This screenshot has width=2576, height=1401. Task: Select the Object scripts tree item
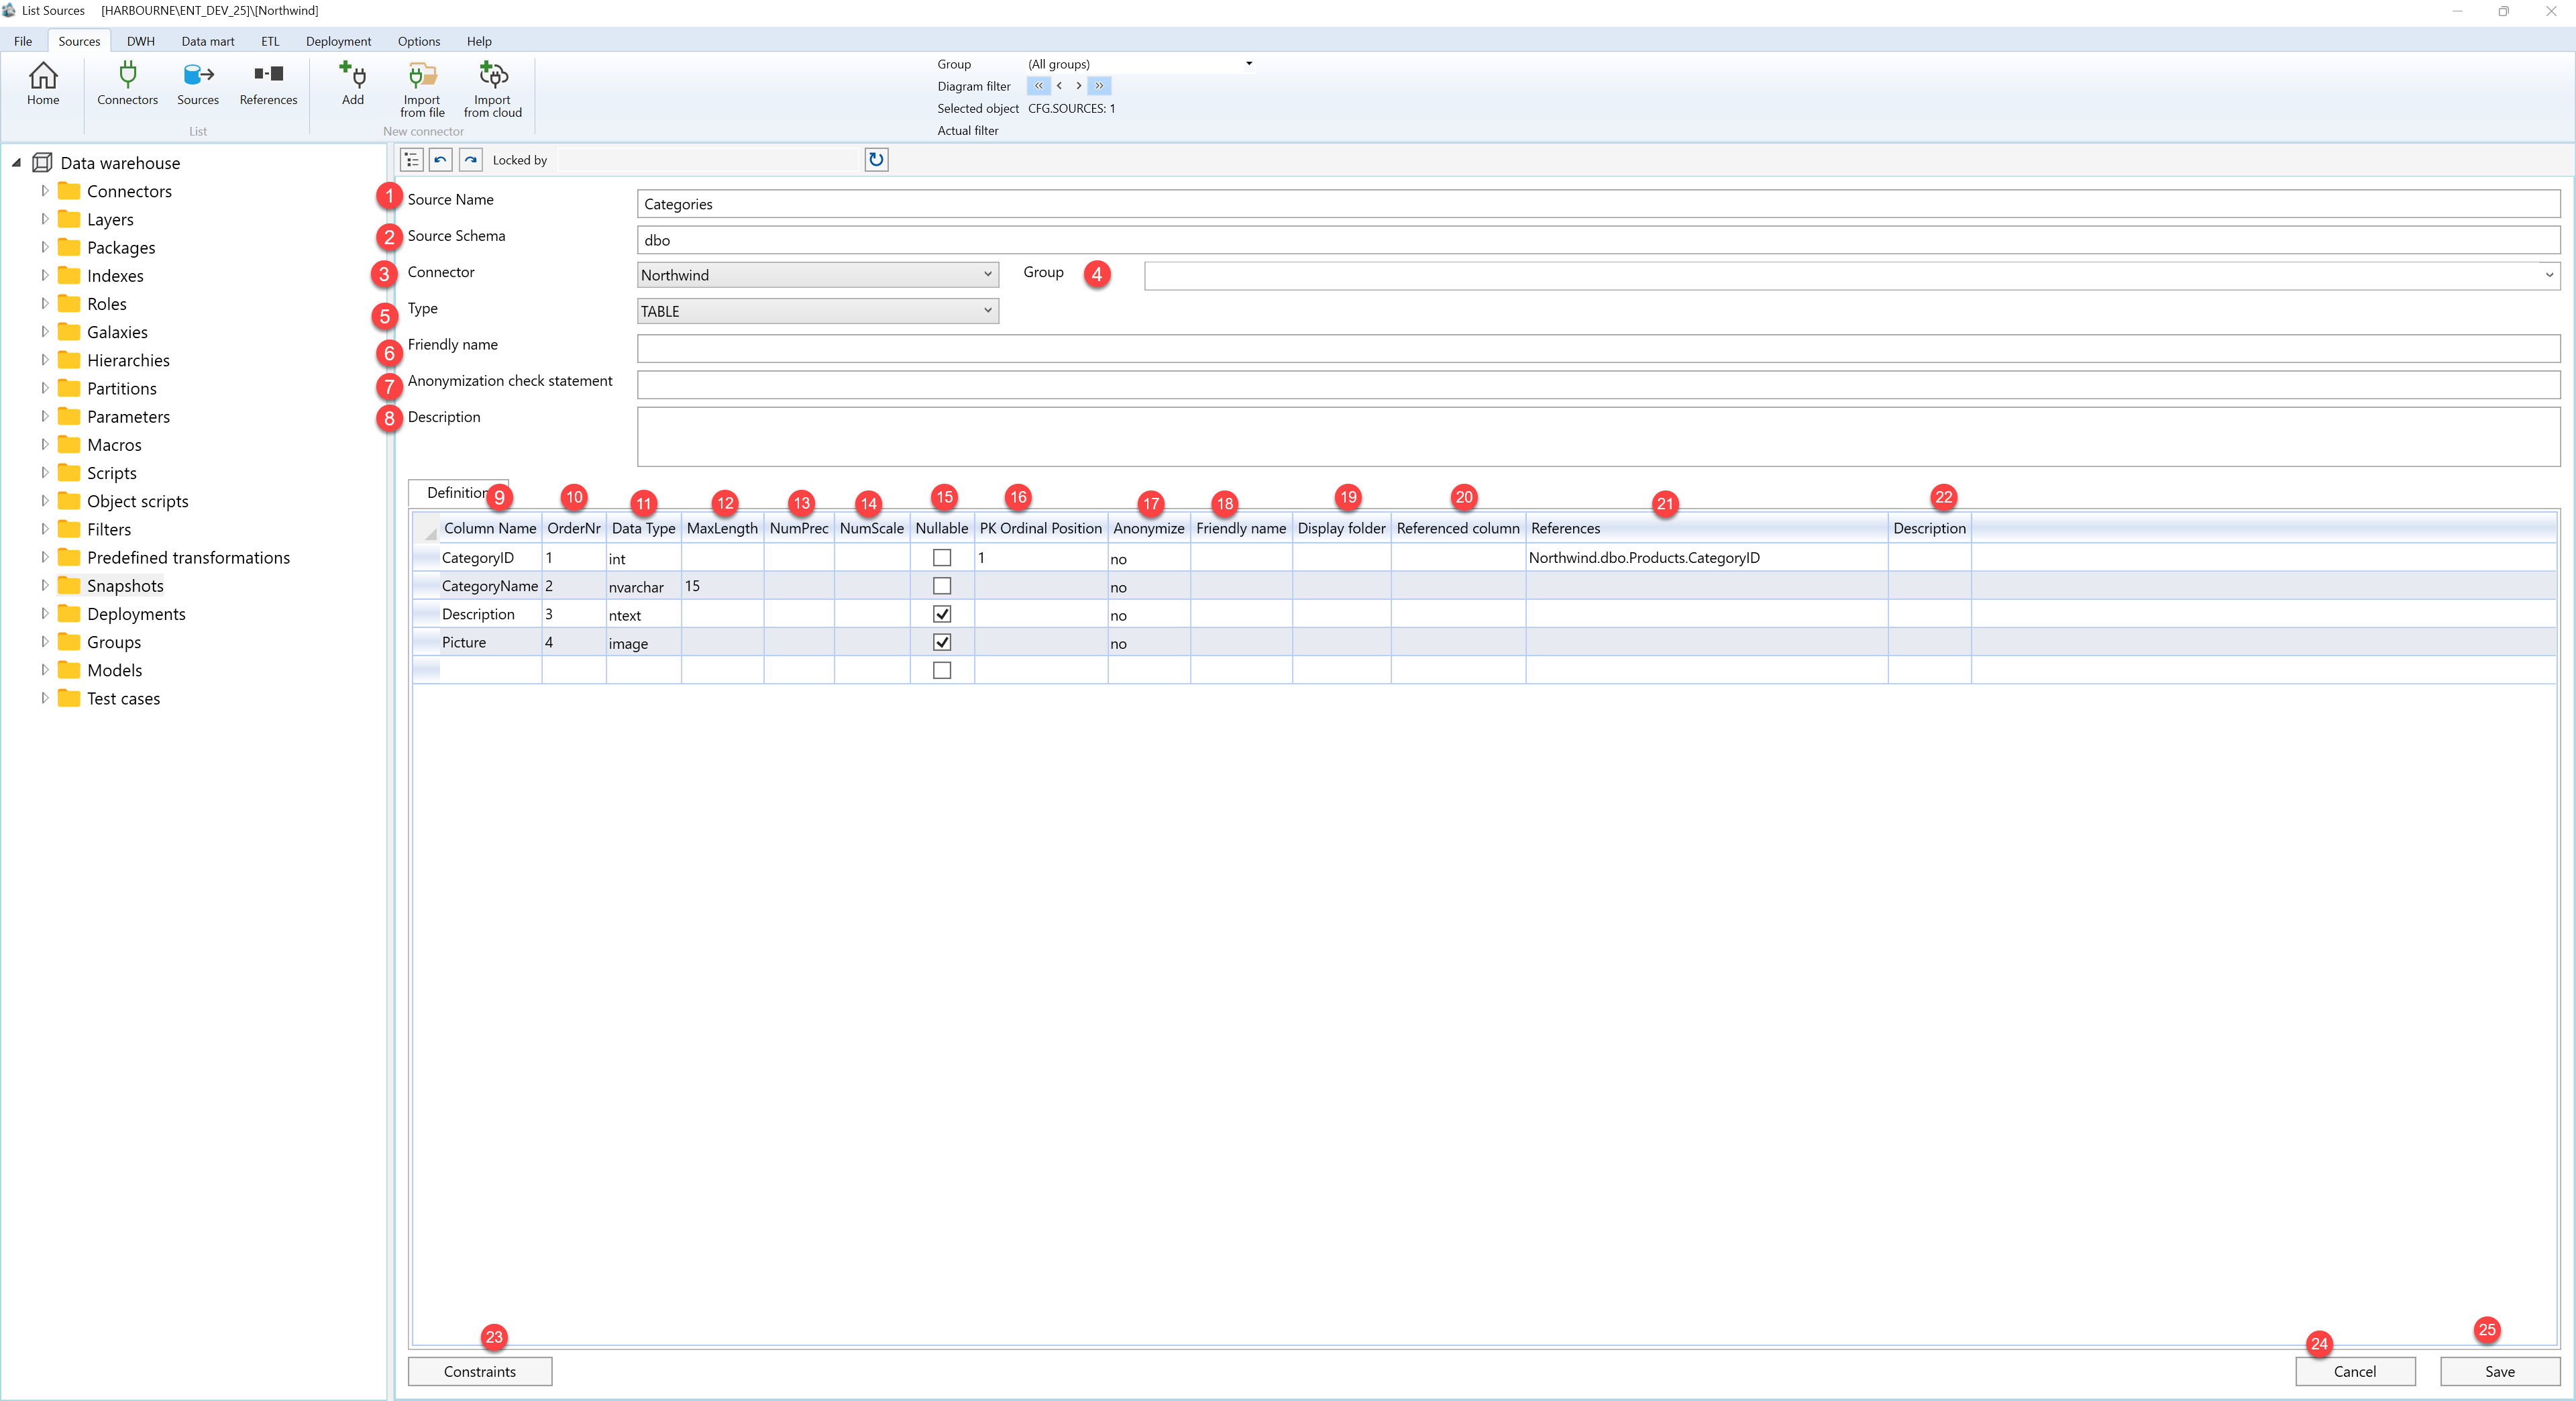[x=137, y=501]
